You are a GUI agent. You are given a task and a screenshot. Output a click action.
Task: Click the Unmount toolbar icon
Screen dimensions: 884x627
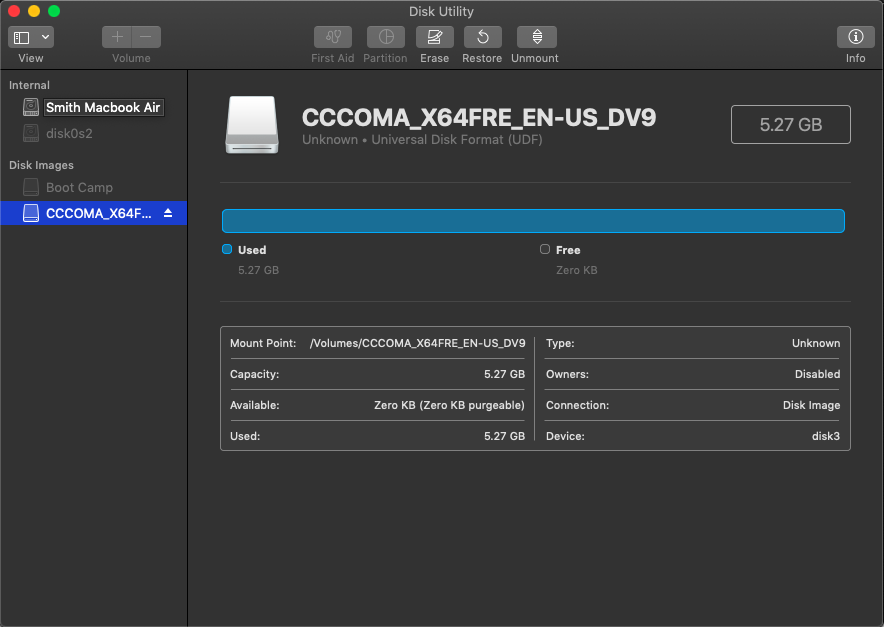click(537, 37)
